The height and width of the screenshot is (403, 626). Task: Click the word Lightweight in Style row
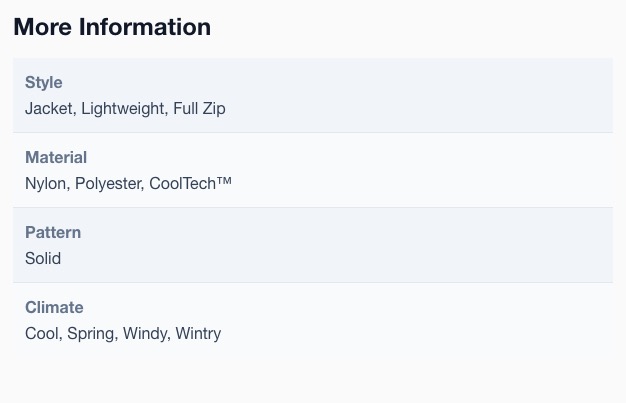pyautogui.click(x=123, y=109)
